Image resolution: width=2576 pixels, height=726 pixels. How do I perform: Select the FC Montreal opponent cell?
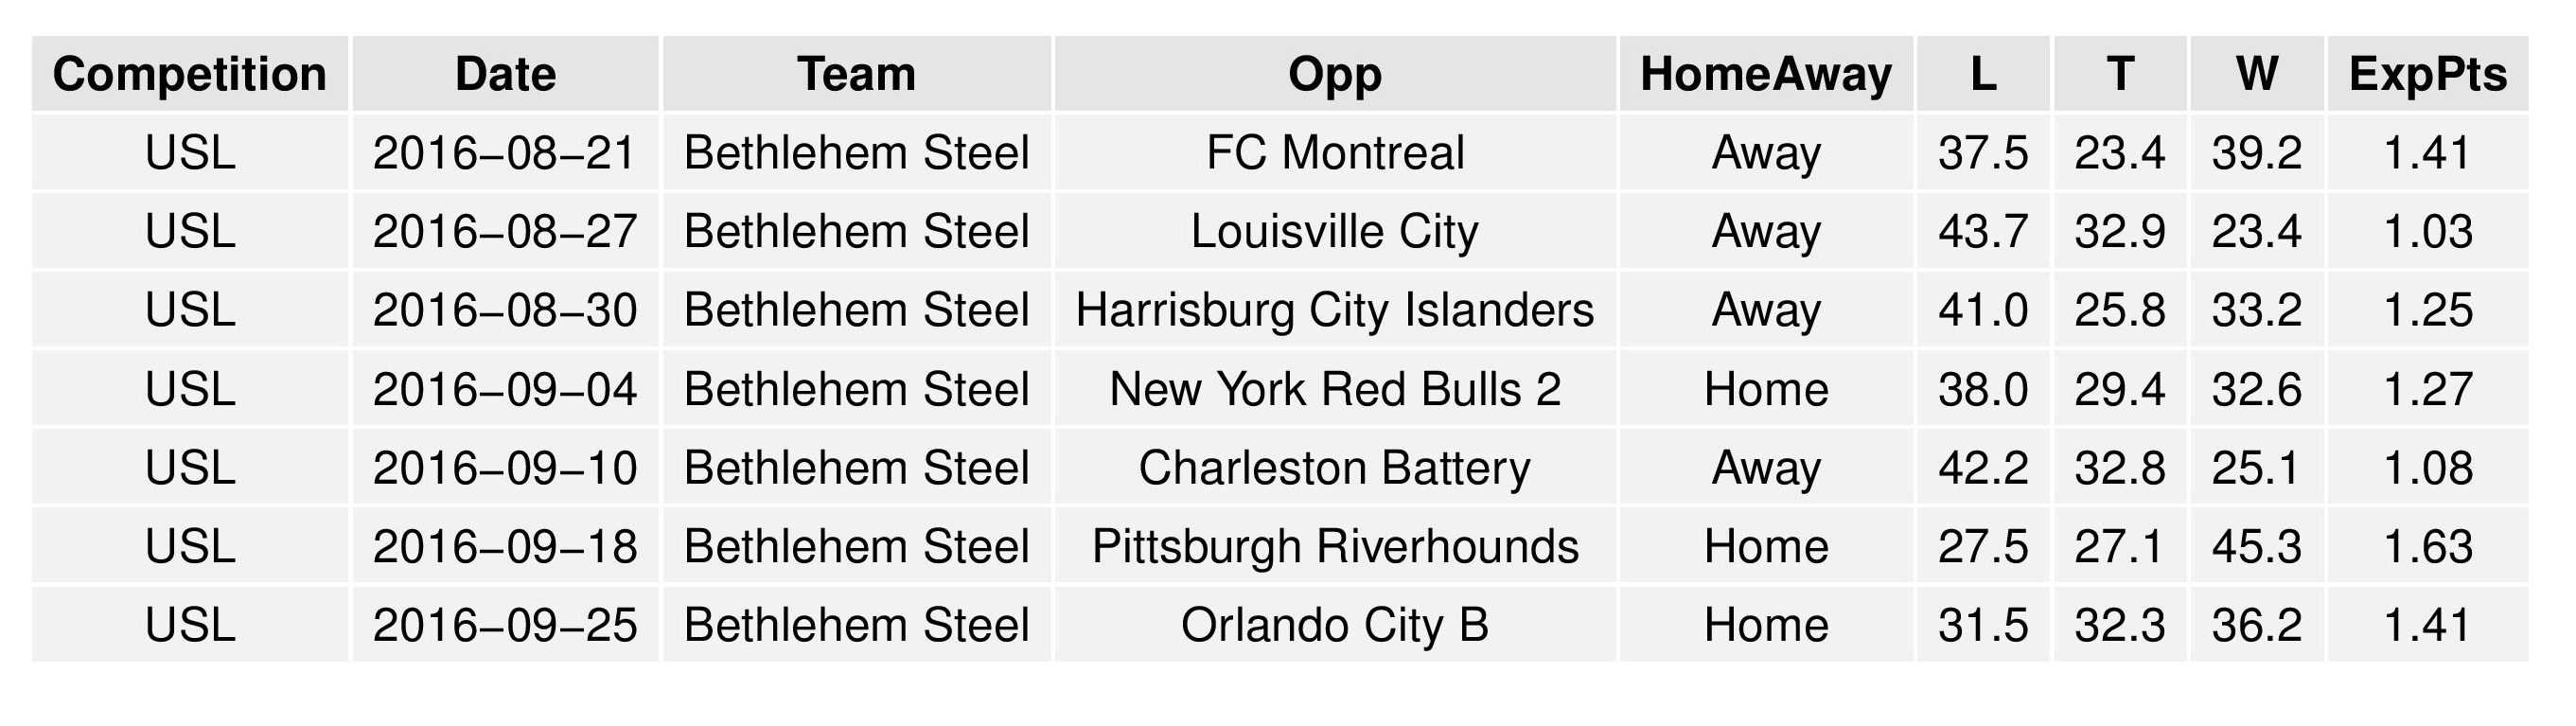(x=1334, y=153)
